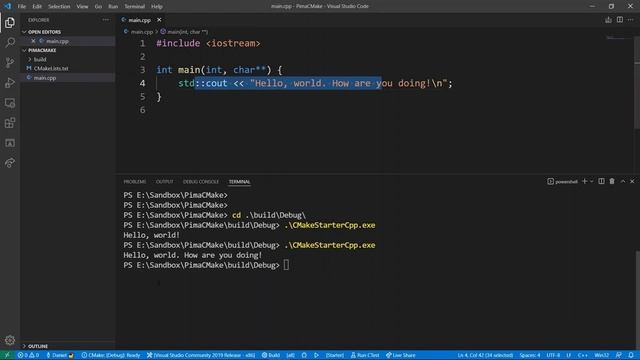The height and width of the screenshot is (360, 640).
Task: Click the Build button in status bar
Action: click(x=271, y=355)
